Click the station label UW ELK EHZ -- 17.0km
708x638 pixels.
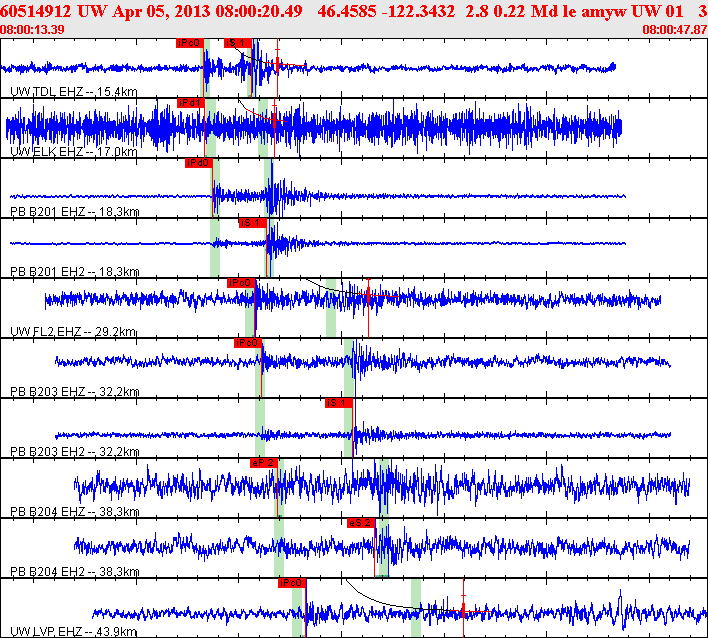[74, 152]
